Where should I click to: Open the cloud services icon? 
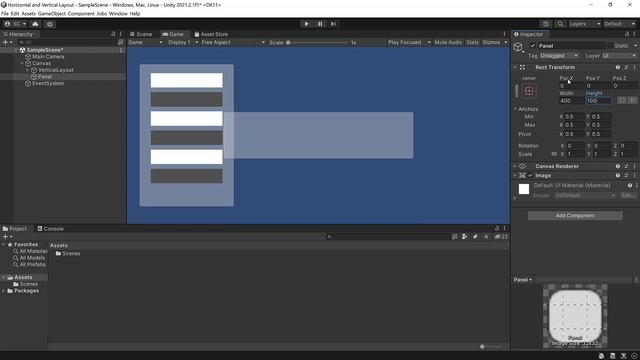(36, 24)
